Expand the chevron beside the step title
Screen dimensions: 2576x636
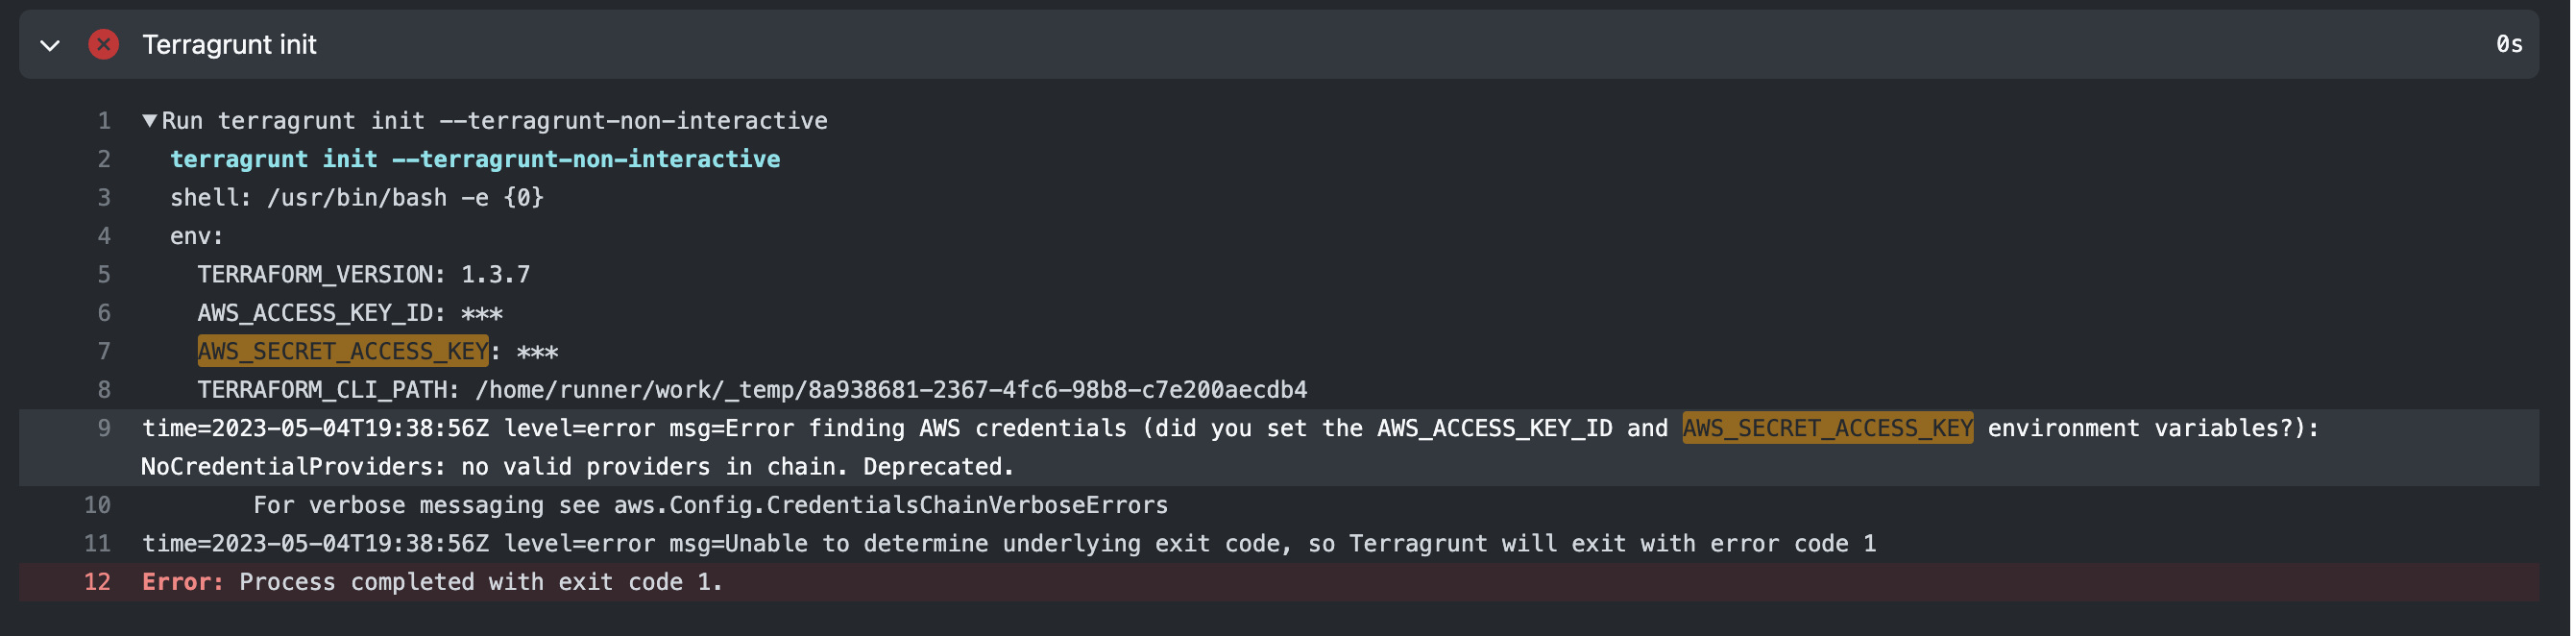48,44
